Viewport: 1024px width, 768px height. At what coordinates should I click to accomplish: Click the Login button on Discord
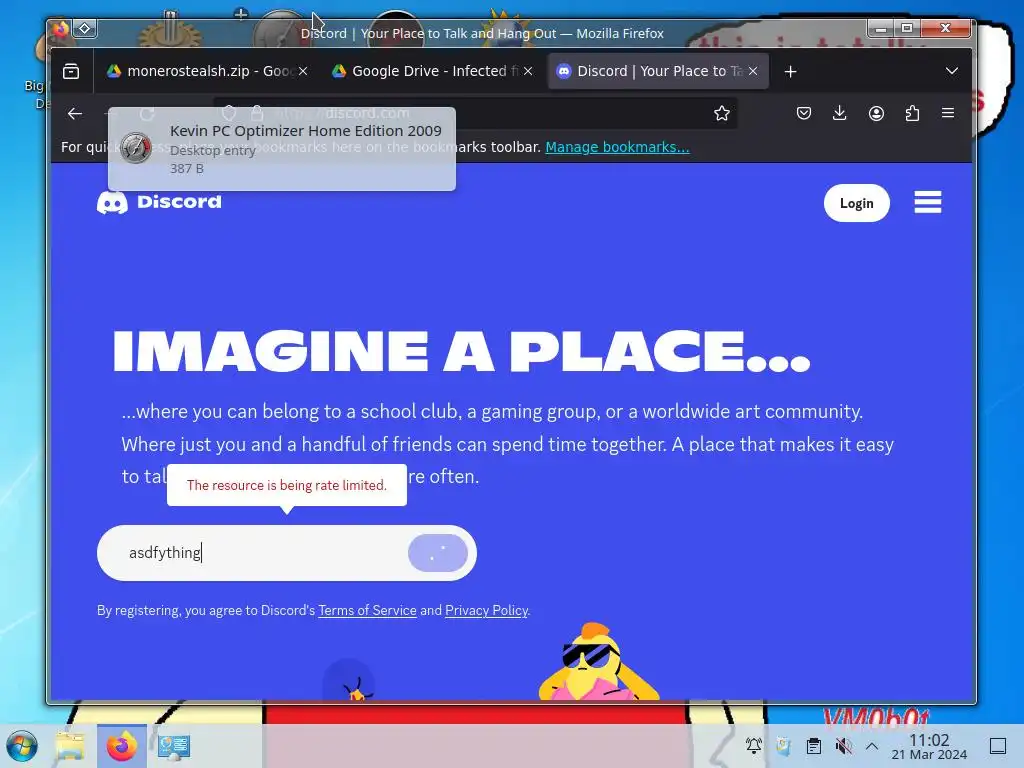click(856, 203)
